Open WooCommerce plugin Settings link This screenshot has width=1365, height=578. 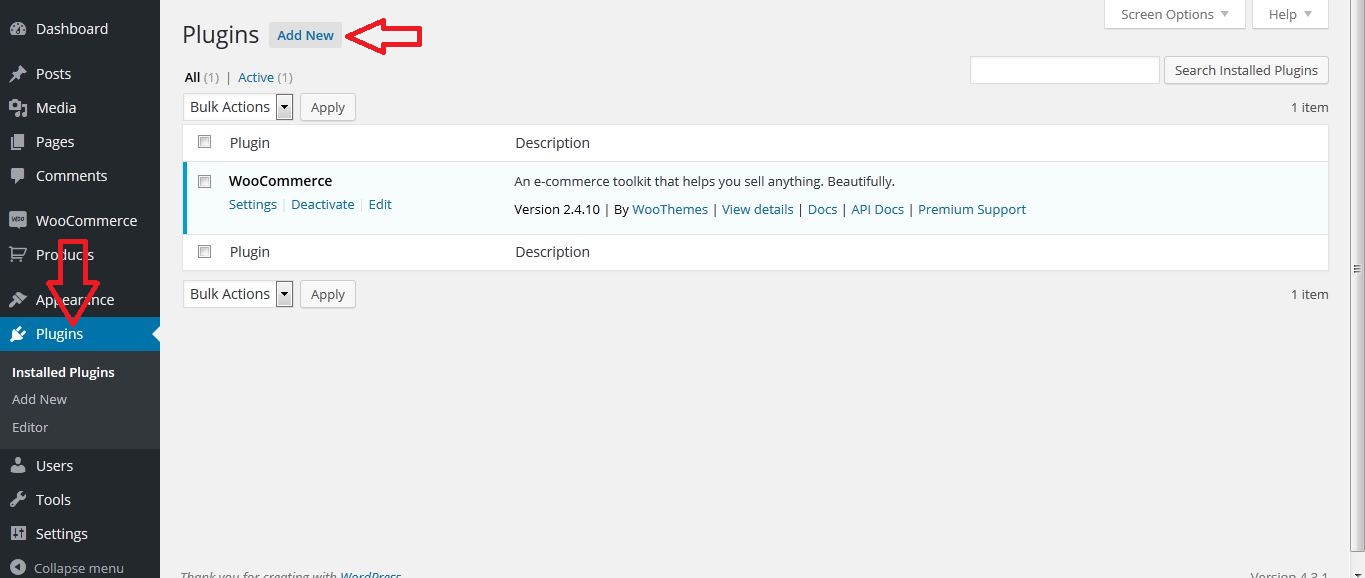click(x=253, y=204)
